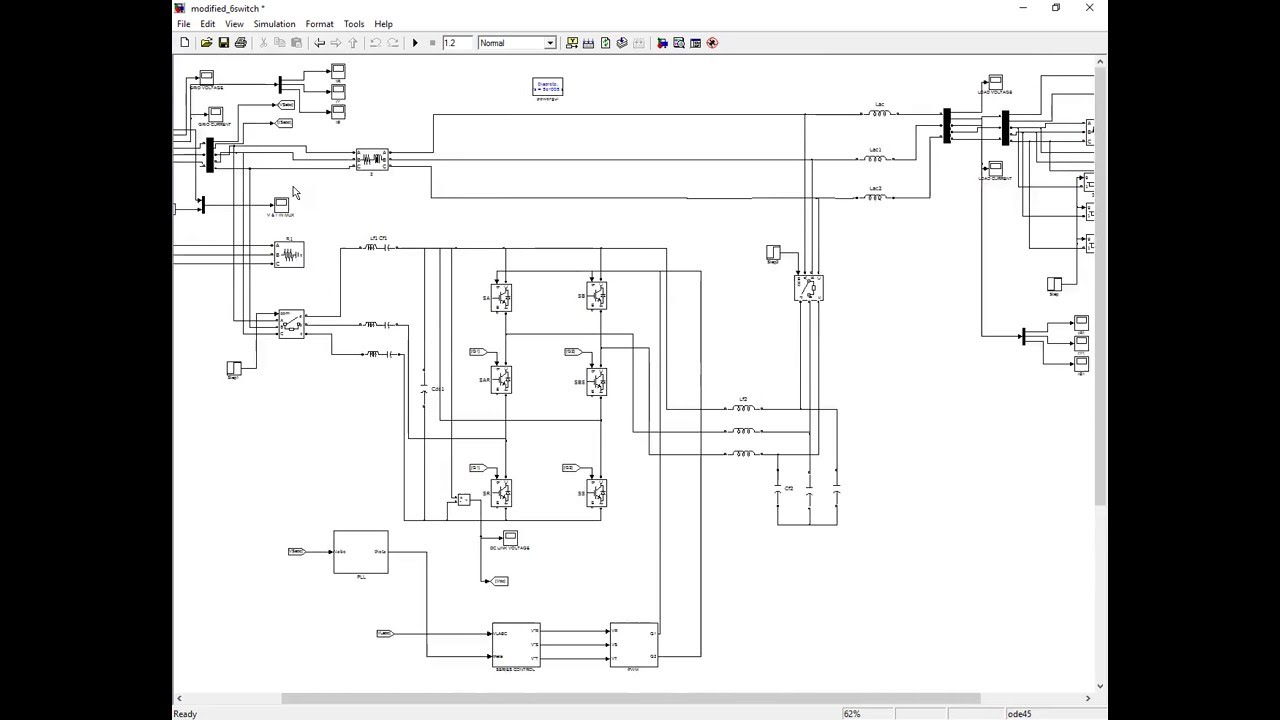The height and width of the screenshot is (720, 1280).
Task: Save the model using the floppy icon
Action: click(224, 43)
